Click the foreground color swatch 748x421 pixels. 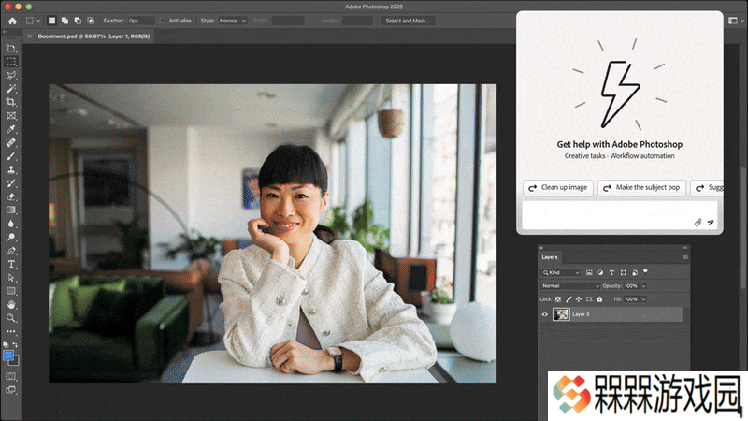click(8, 356)
